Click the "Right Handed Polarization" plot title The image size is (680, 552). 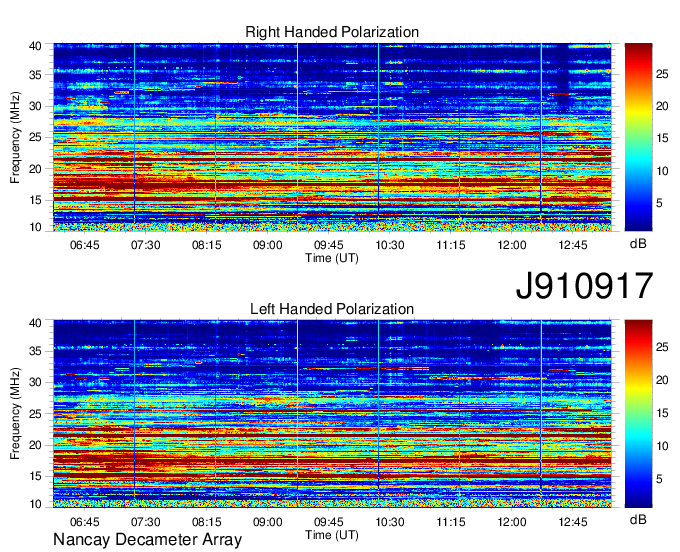332,32
